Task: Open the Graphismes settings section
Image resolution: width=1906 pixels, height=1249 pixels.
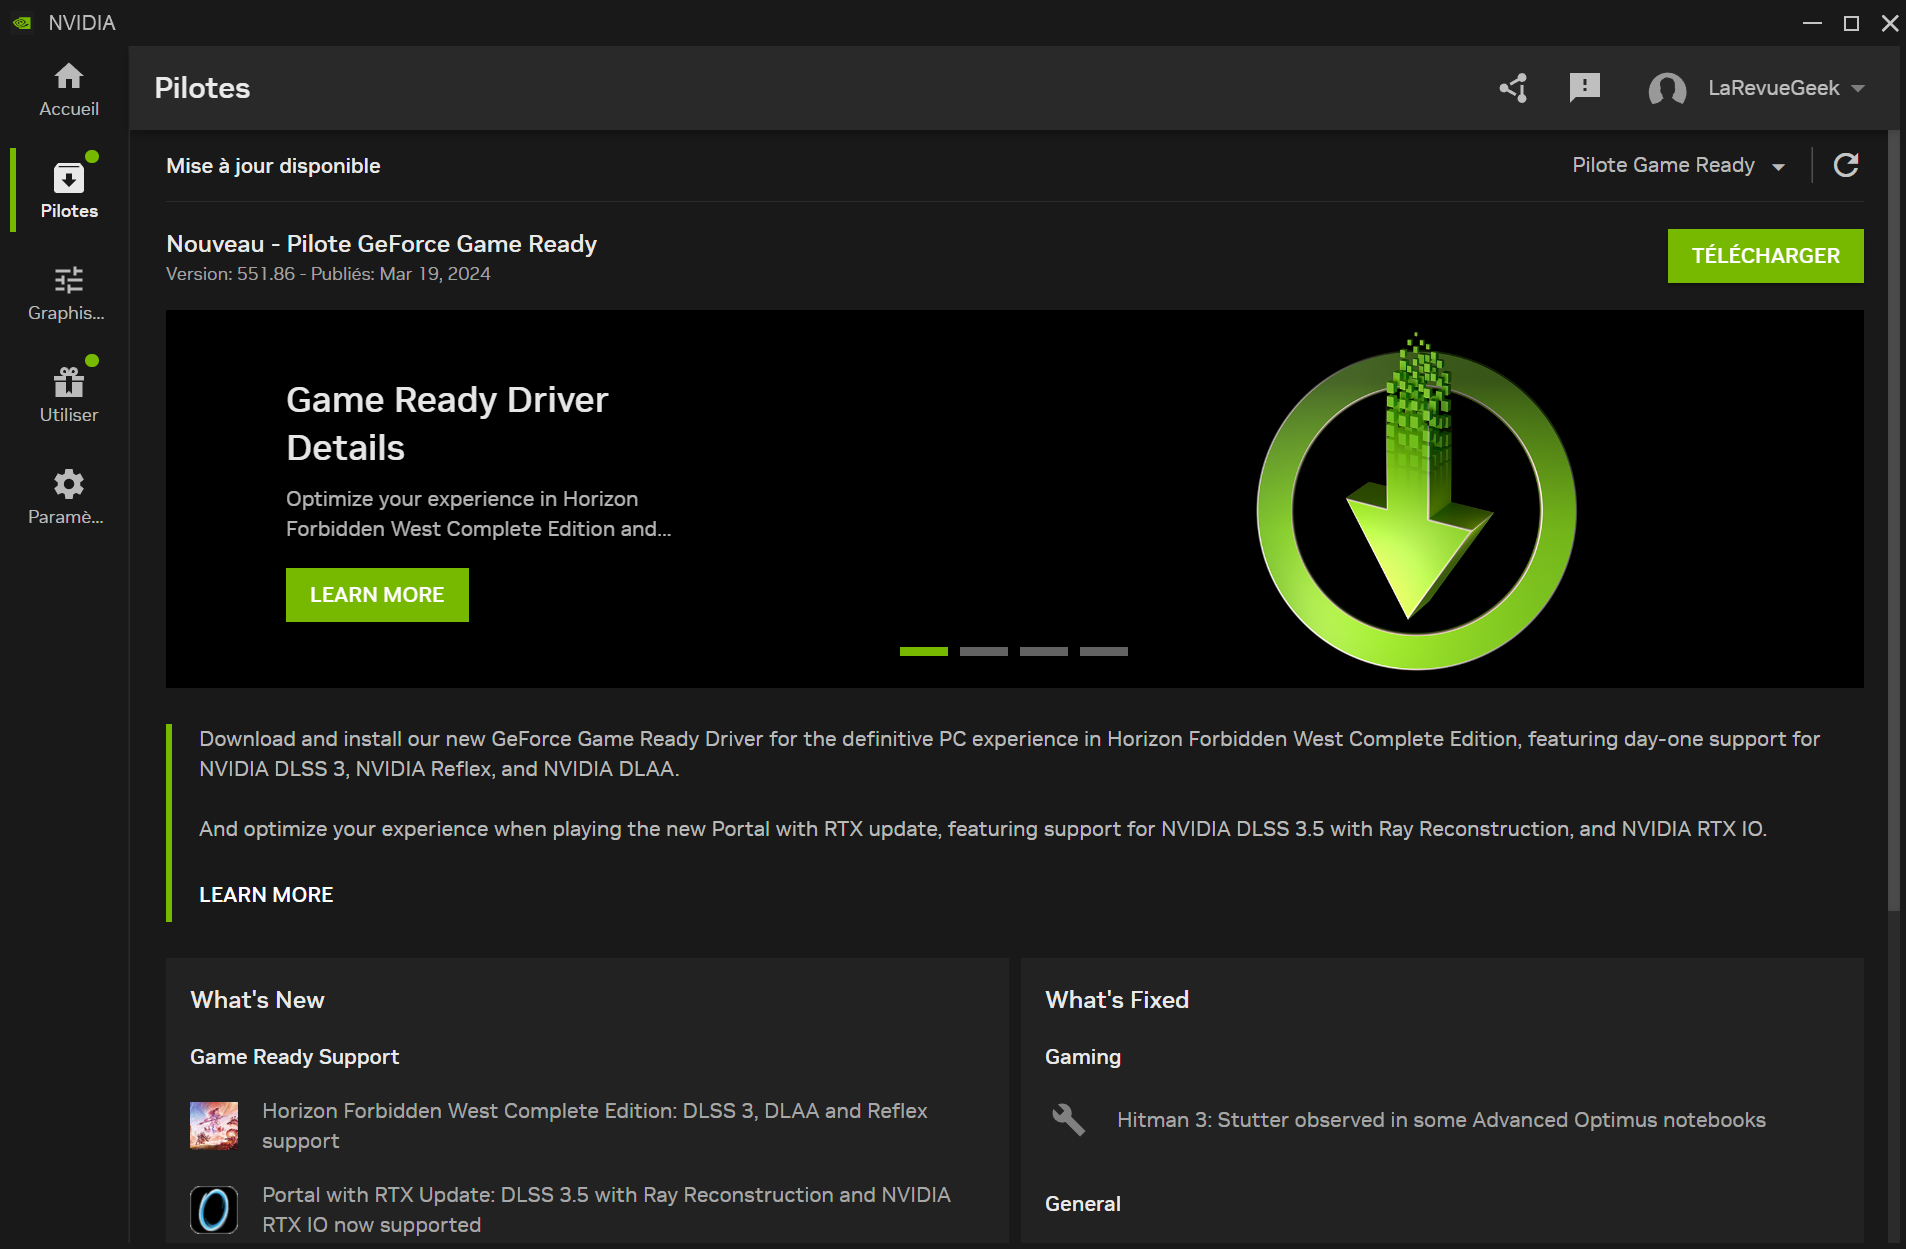Action: 68,293
